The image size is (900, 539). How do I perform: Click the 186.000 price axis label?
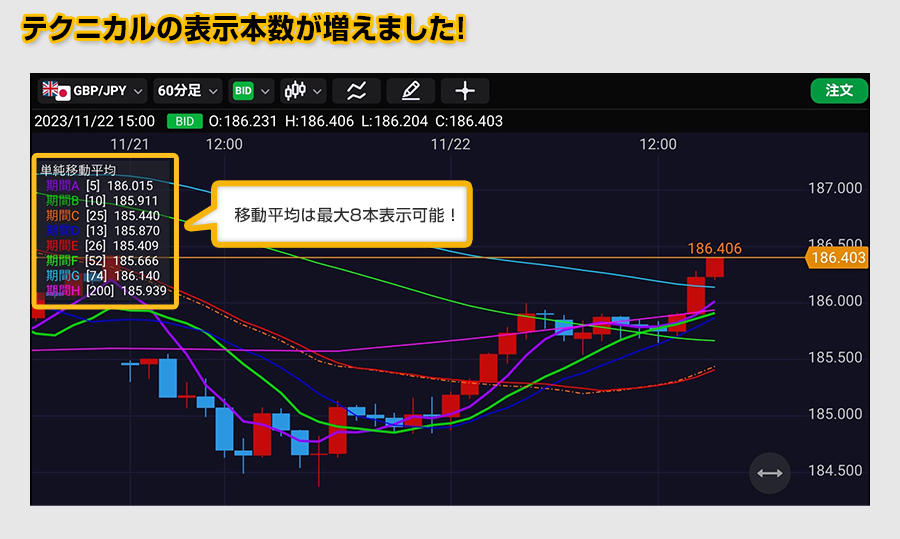tap(835, 301)
